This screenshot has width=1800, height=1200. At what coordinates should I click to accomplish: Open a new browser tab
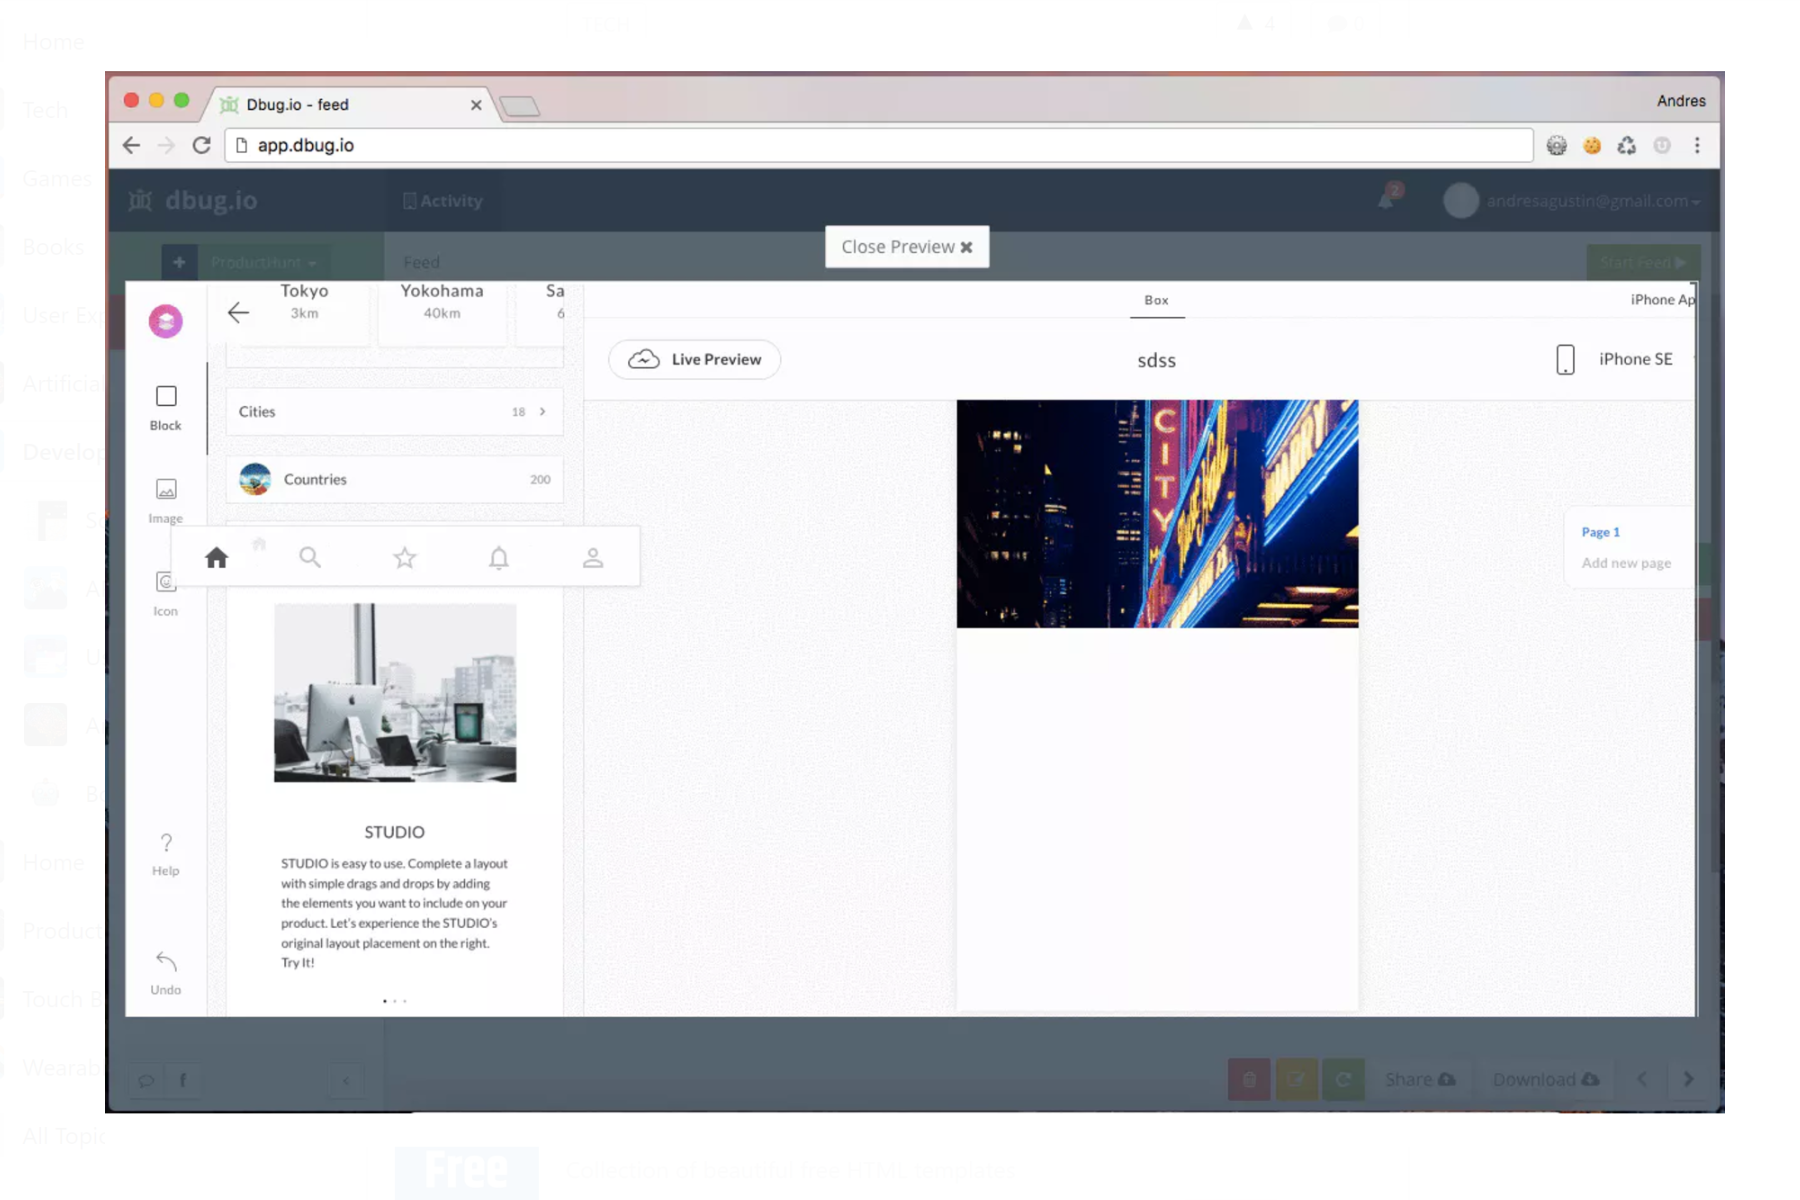tap(519, 106)
